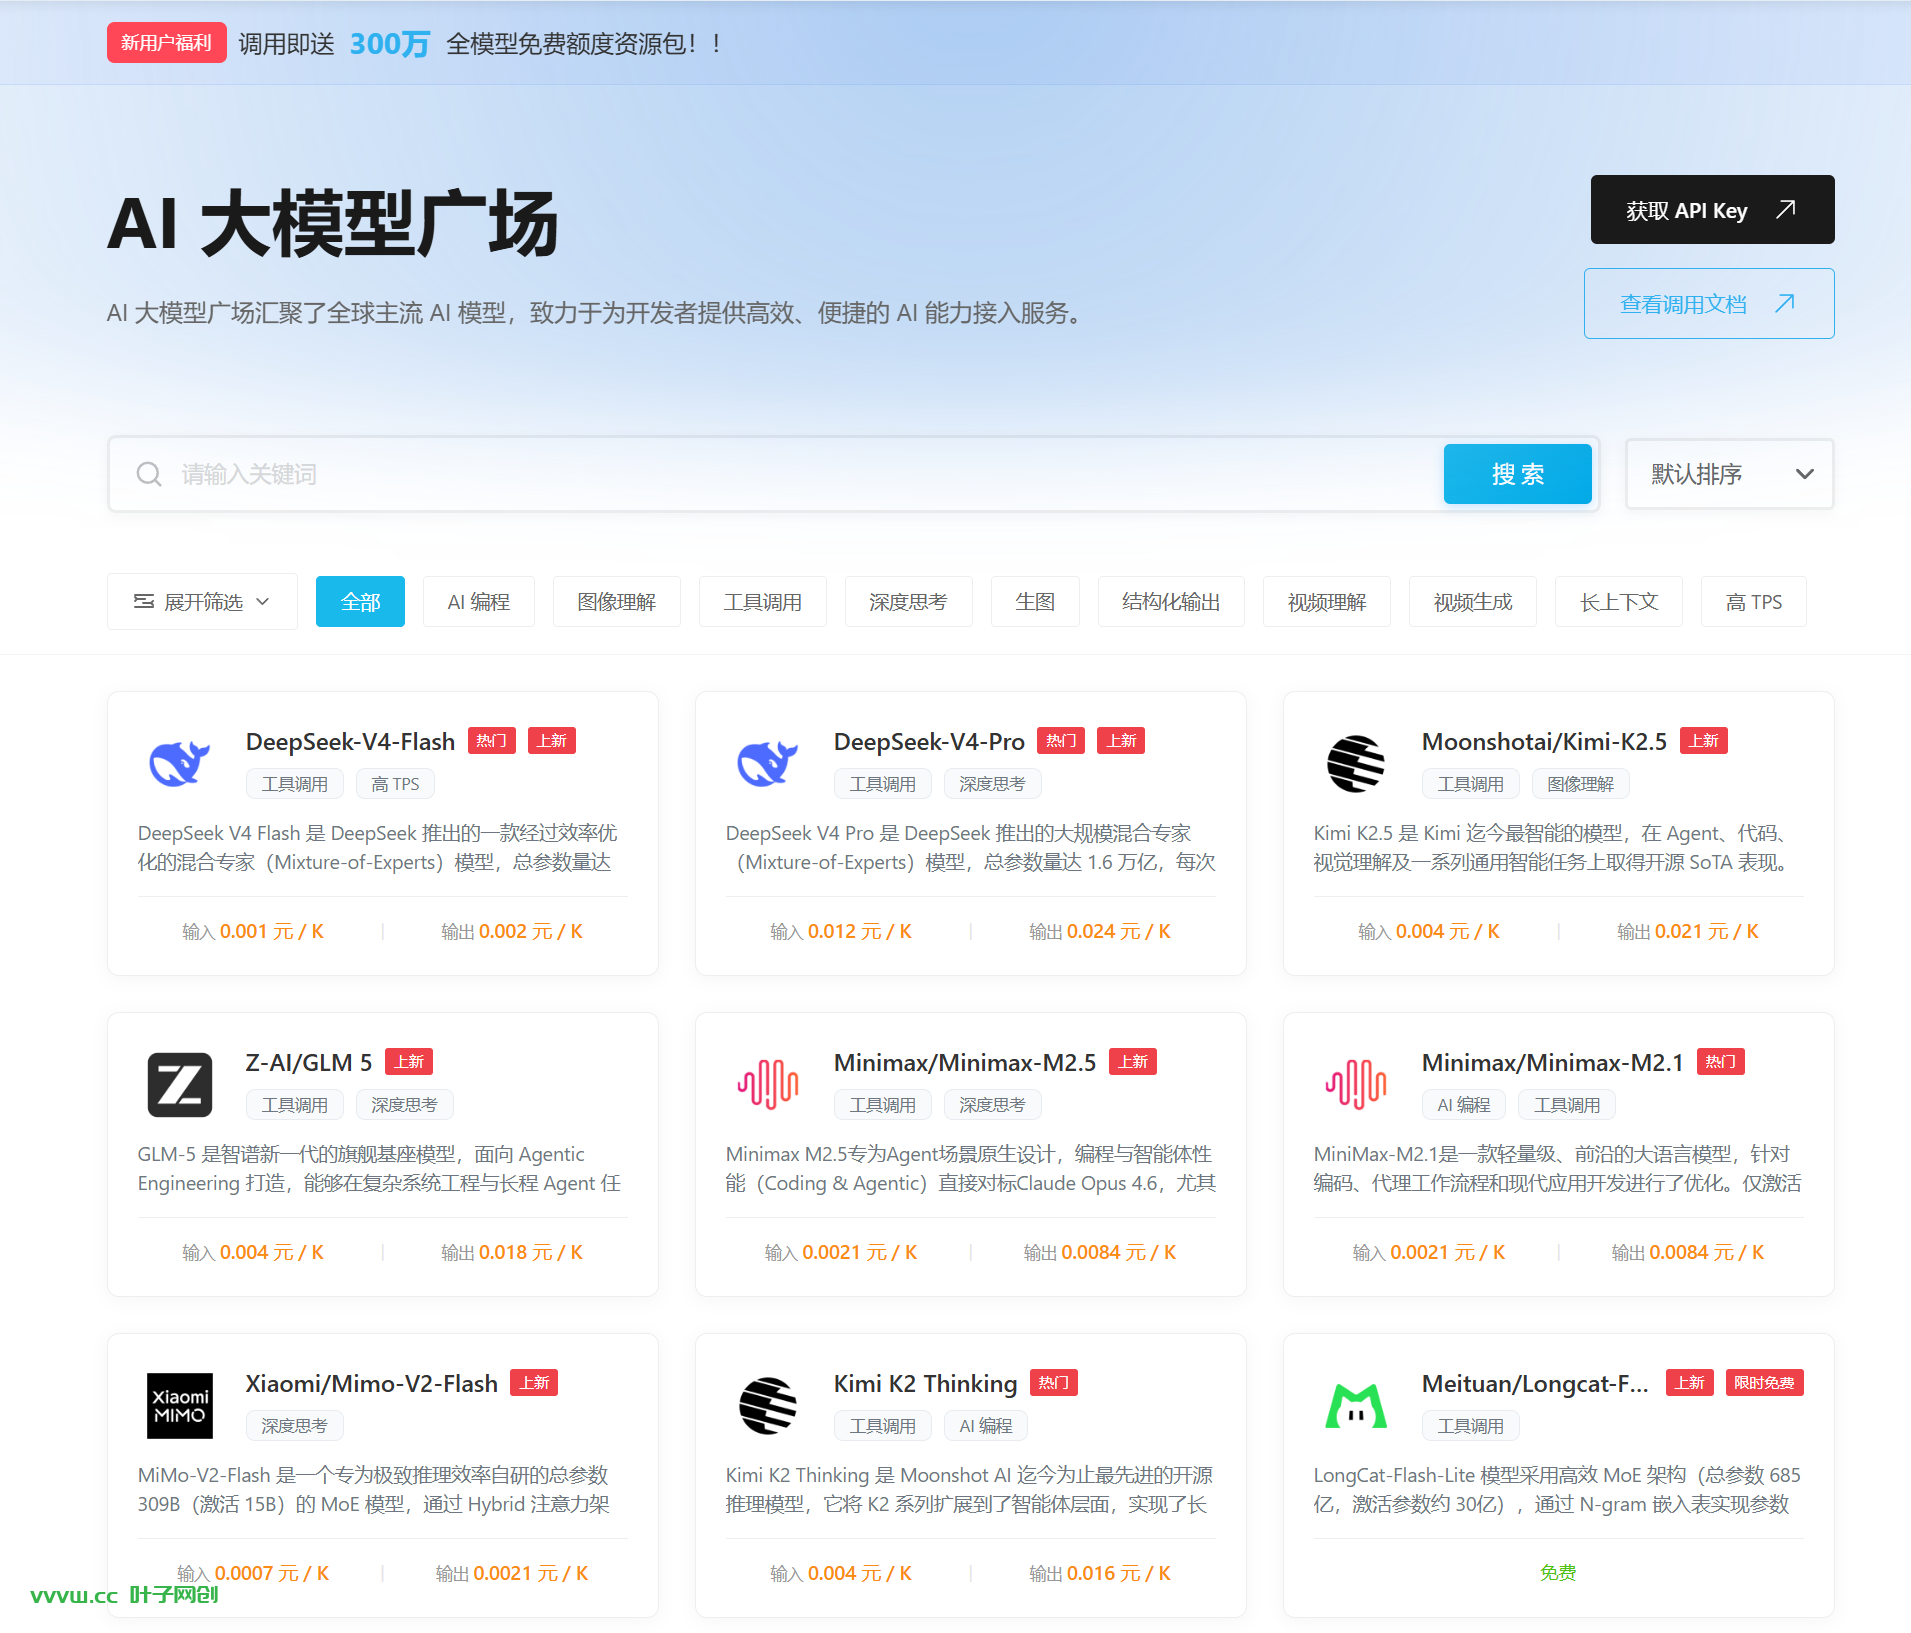1911x1633 pixels.
Task: Click the 限时免费 badge on Meituan Longcat
Action: 1764,1383
